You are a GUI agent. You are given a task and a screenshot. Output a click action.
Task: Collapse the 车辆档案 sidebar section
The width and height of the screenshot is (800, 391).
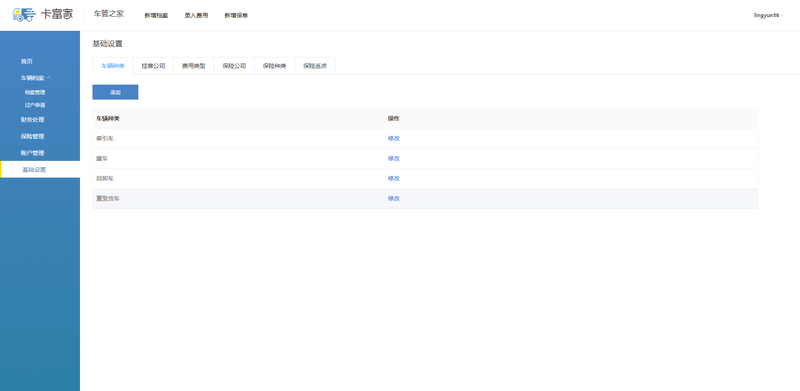[36, 78]
